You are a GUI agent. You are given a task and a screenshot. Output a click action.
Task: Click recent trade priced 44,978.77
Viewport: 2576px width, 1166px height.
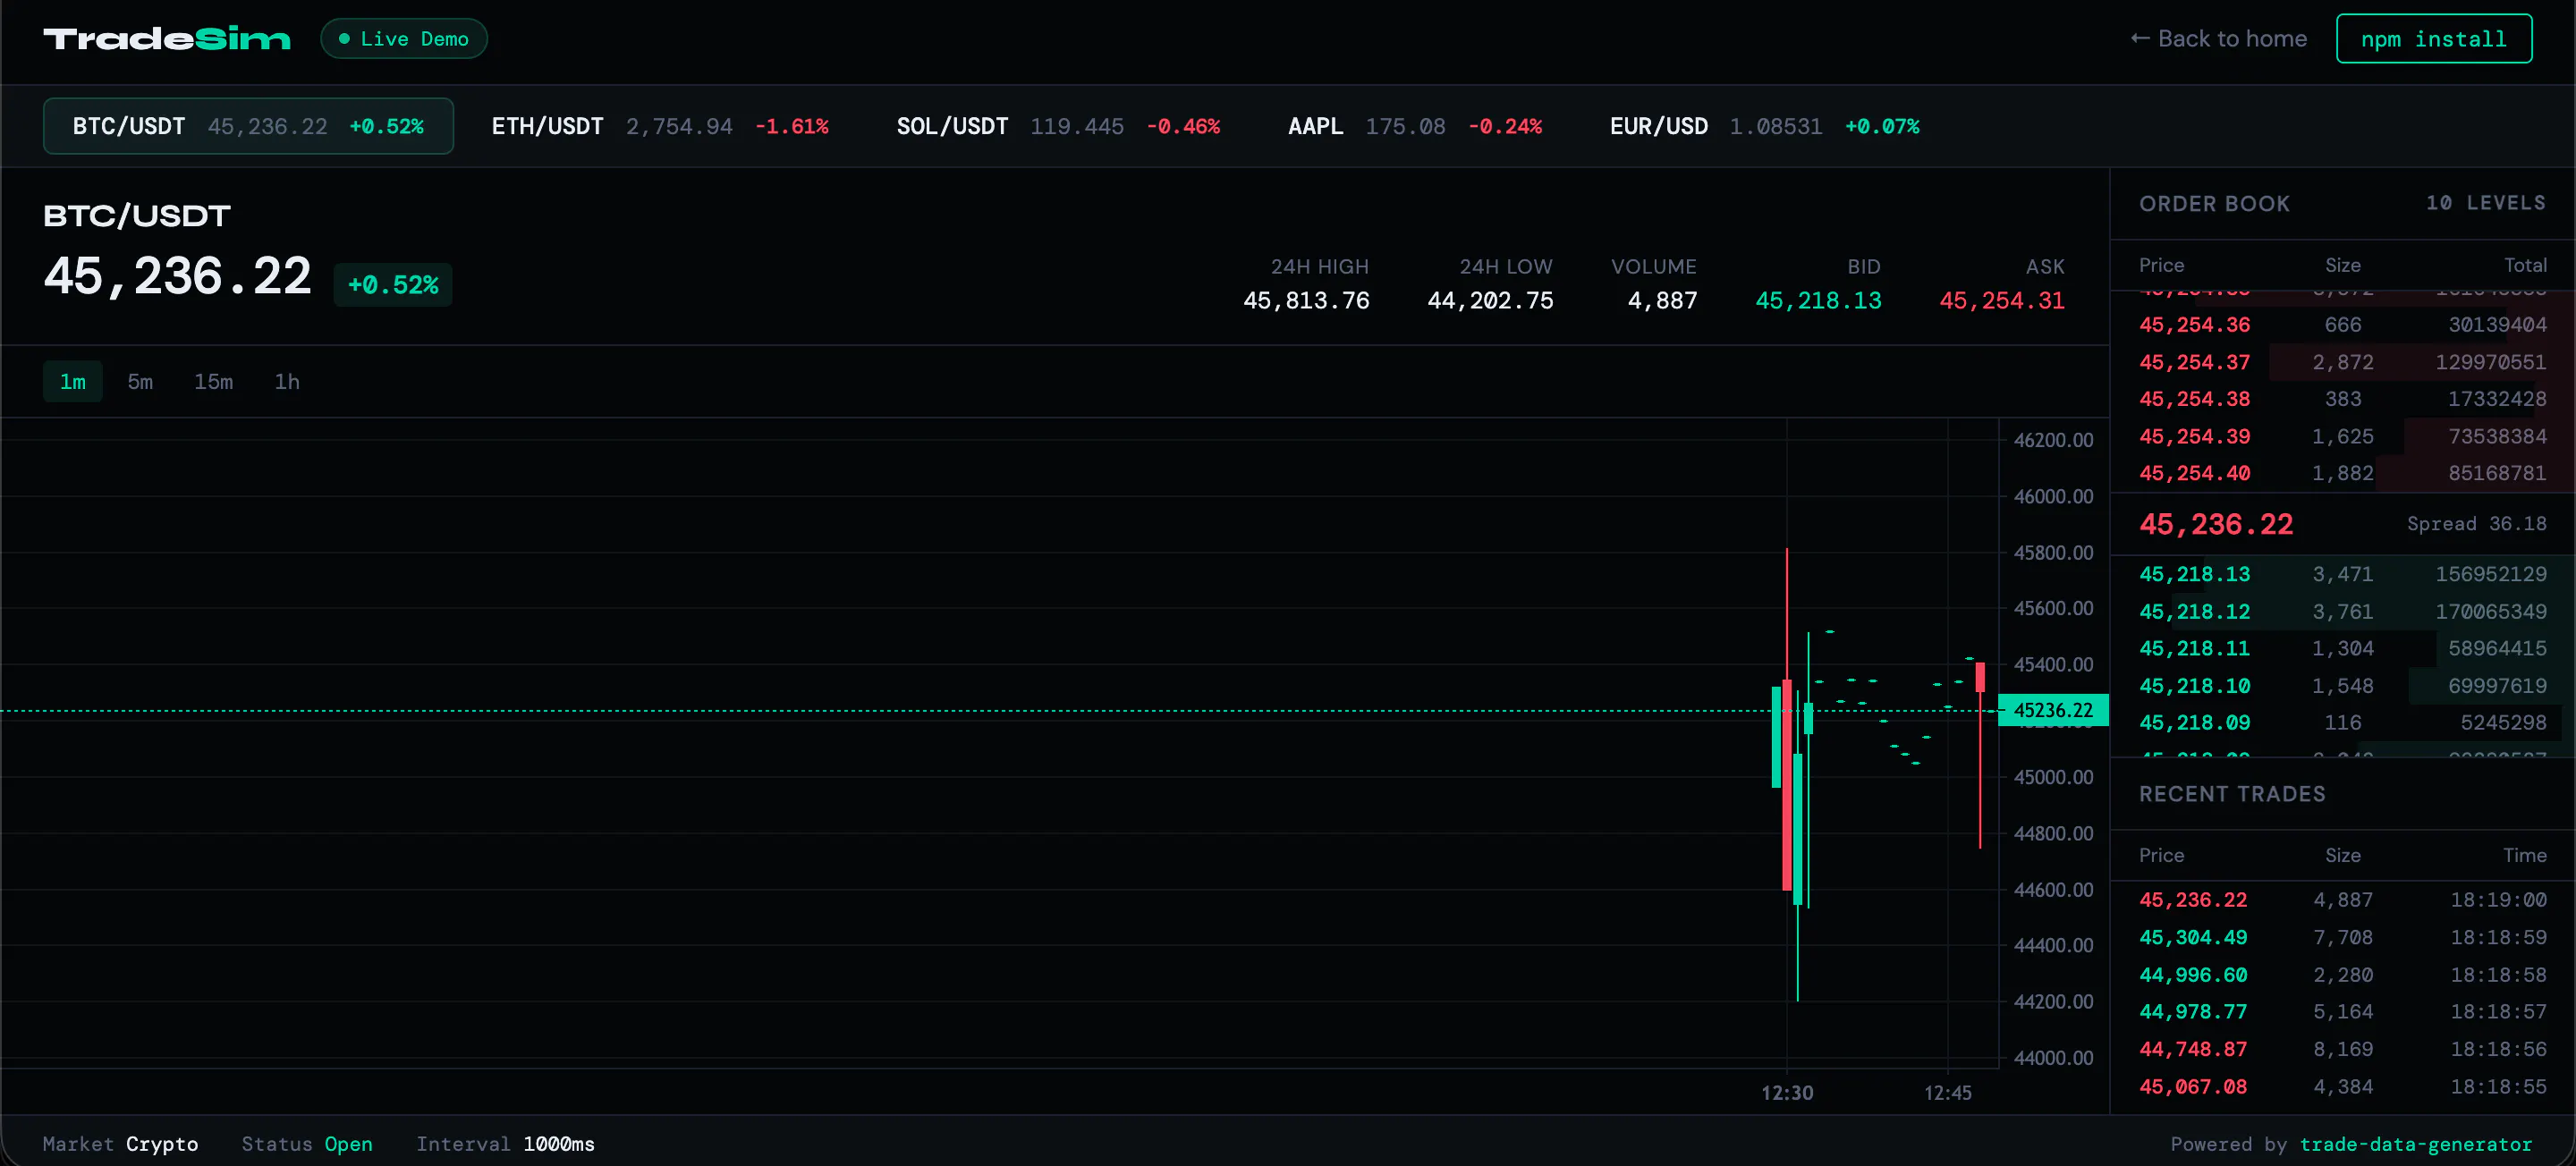coord(2342,1012)
